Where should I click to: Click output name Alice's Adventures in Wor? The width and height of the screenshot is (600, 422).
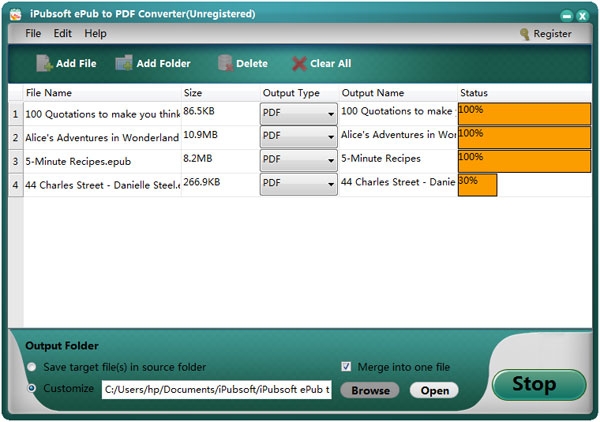(x=398, y=137)
